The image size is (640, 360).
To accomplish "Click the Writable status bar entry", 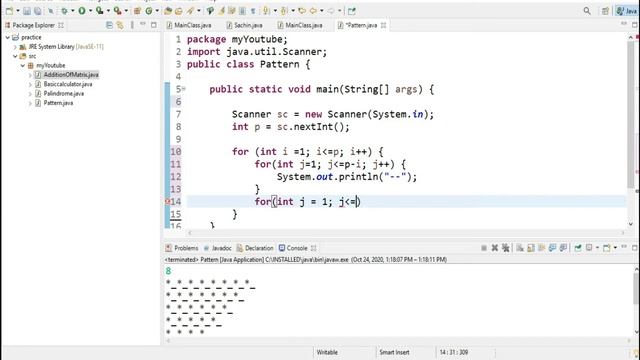I will [x=327, y=352].
